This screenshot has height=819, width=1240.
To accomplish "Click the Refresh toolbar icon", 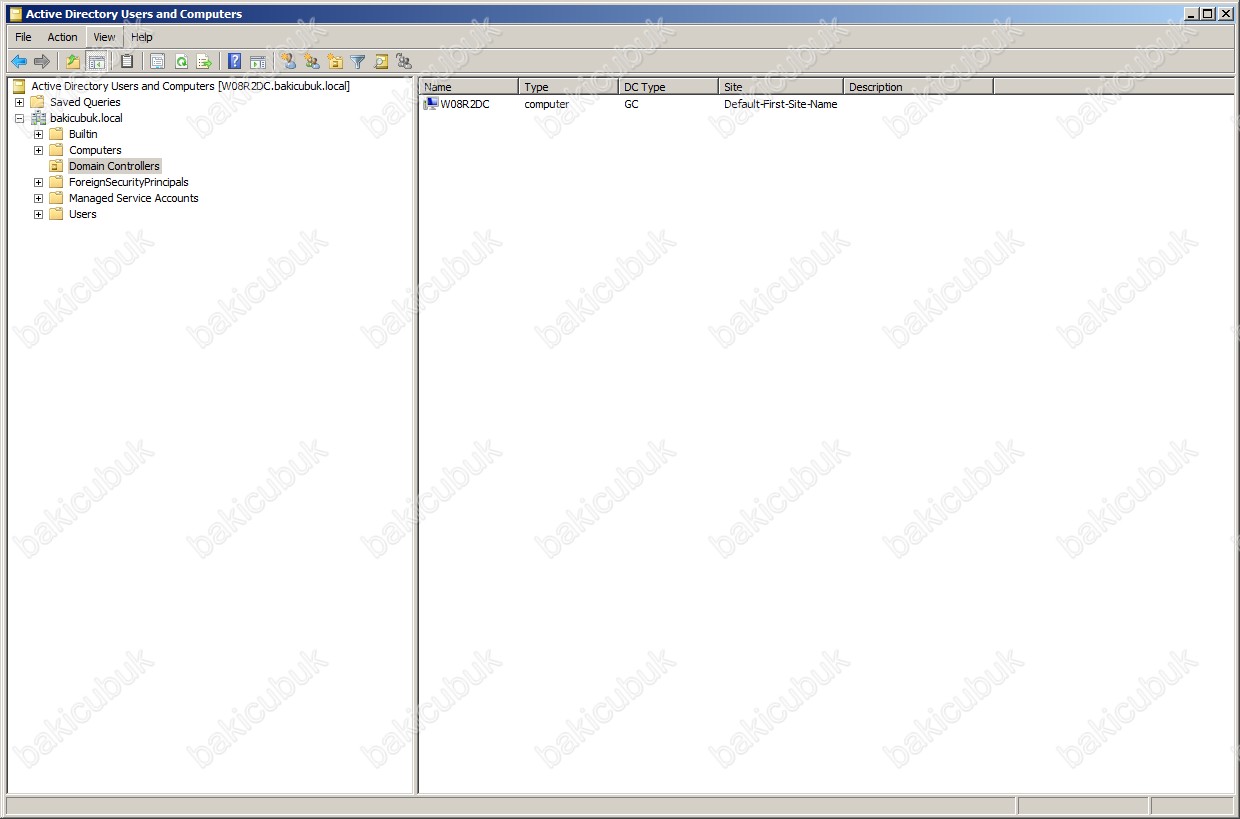I will click(181, 62).
